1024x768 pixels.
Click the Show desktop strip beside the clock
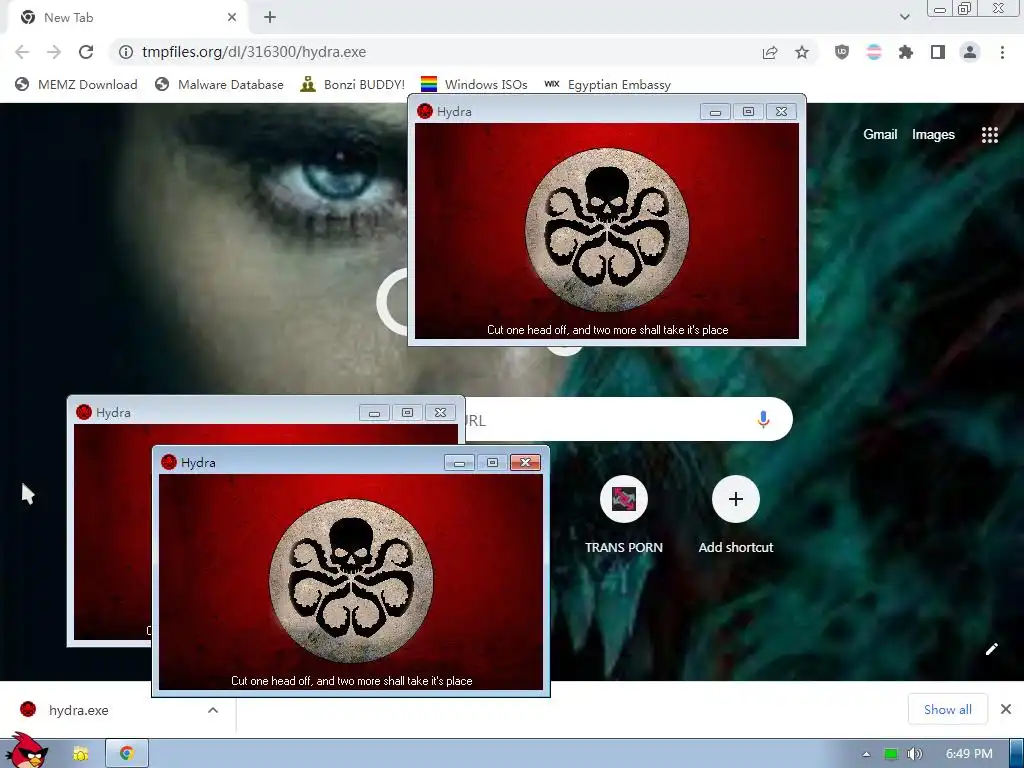(1017, 754)
